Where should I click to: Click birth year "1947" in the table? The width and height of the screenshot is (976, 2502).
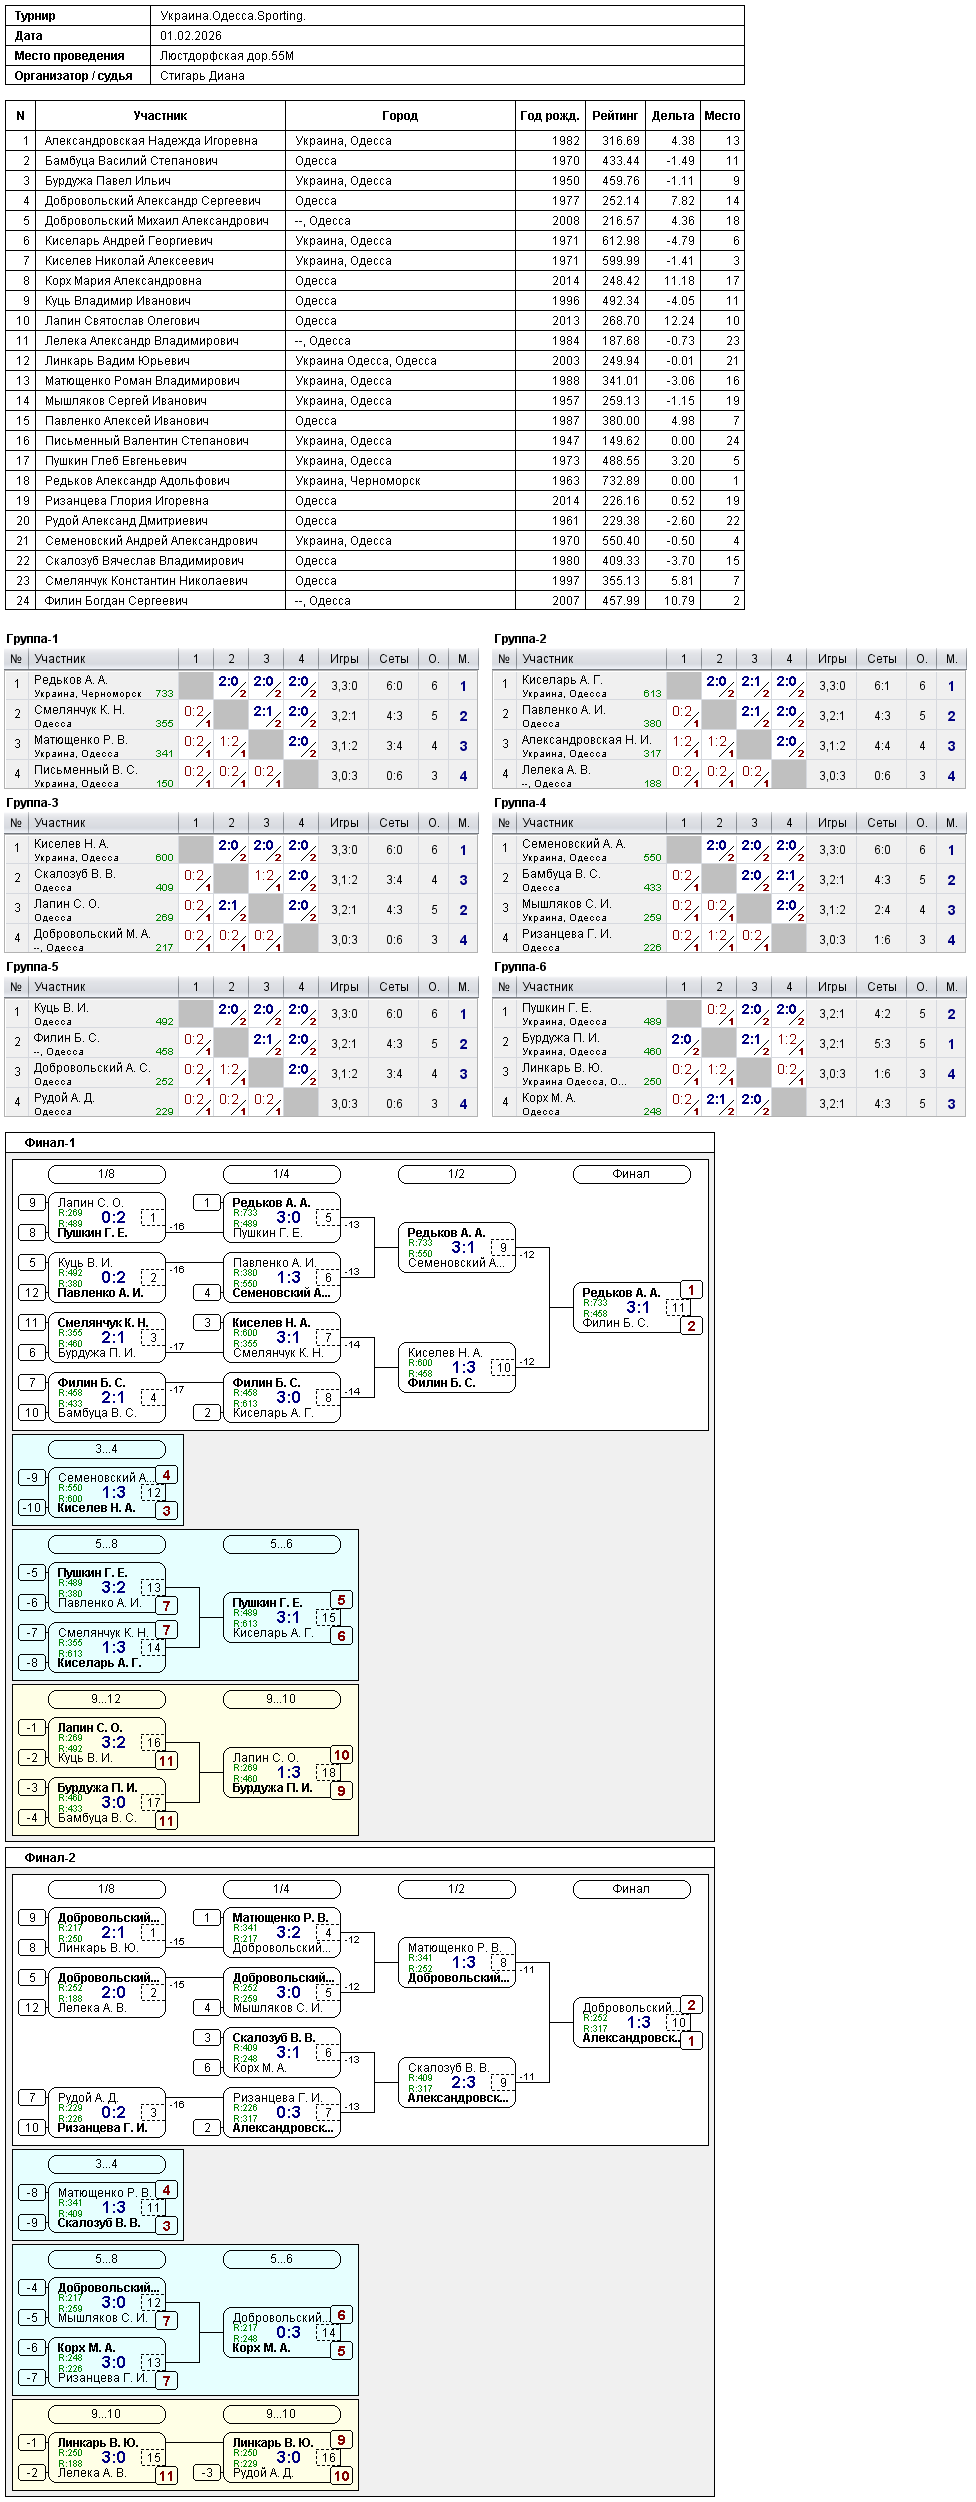coord(566,441)
